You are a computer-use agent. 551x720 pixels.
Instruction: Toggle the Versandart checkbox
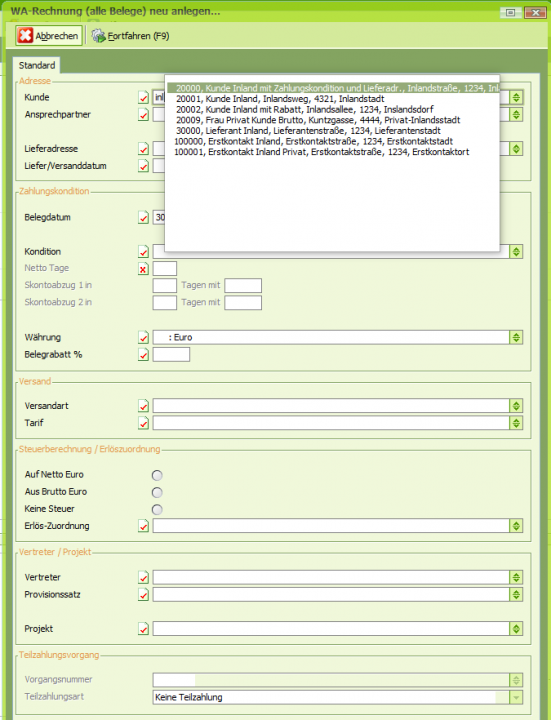[x=143, y=406]
